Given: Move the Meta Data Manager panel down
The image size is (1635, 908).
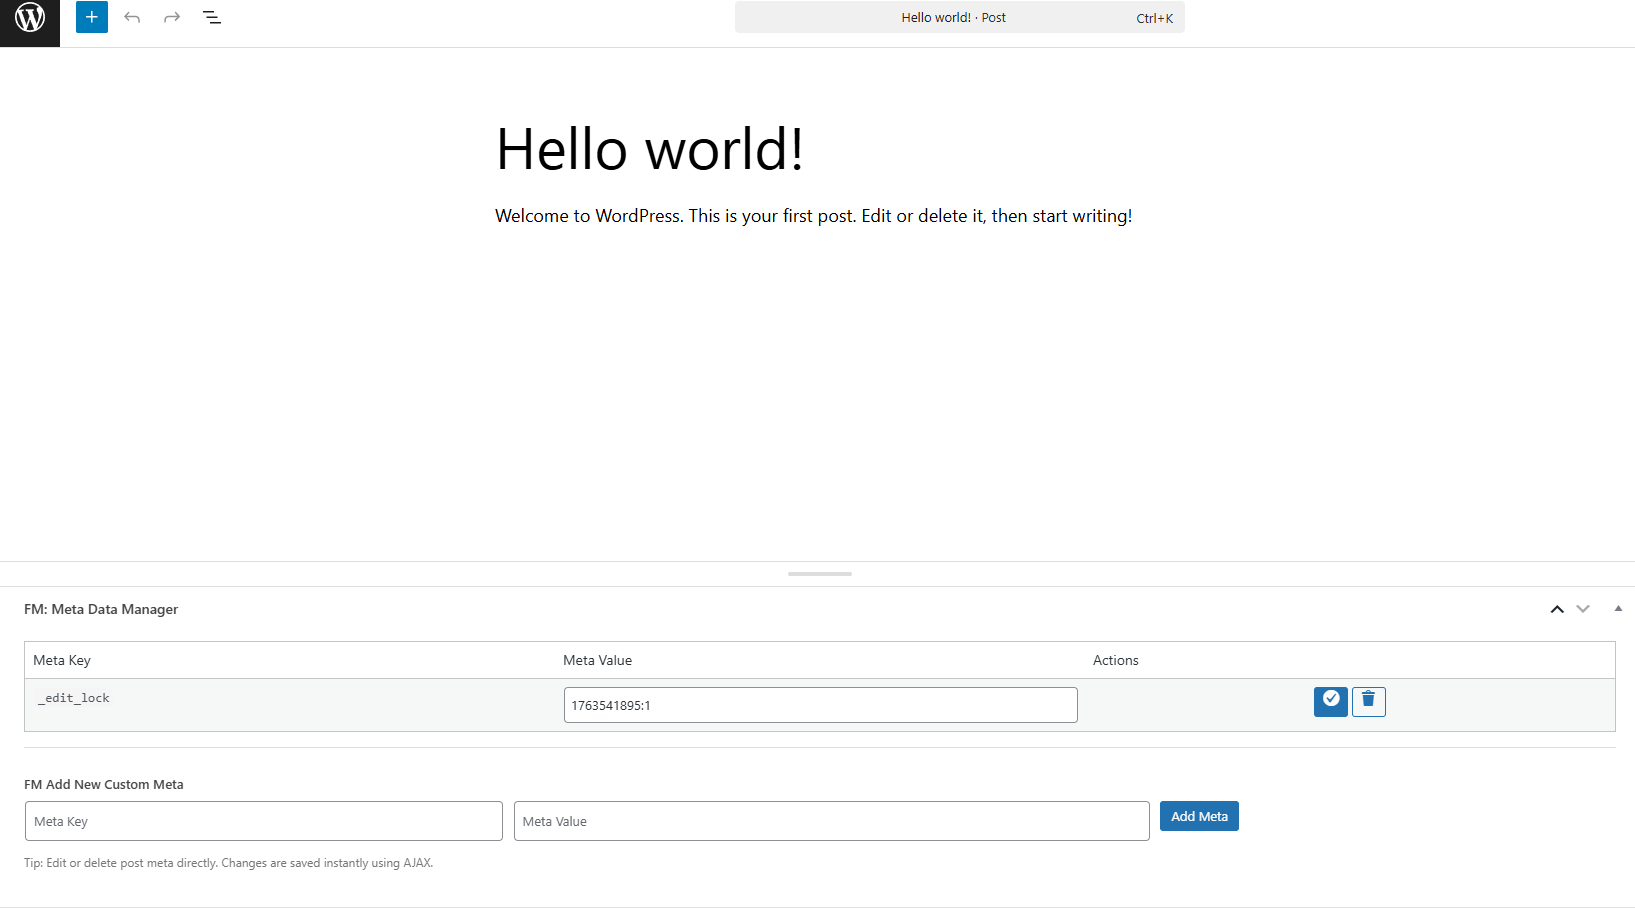Looking at the screenshot, I should click(x=1583, y=609).
